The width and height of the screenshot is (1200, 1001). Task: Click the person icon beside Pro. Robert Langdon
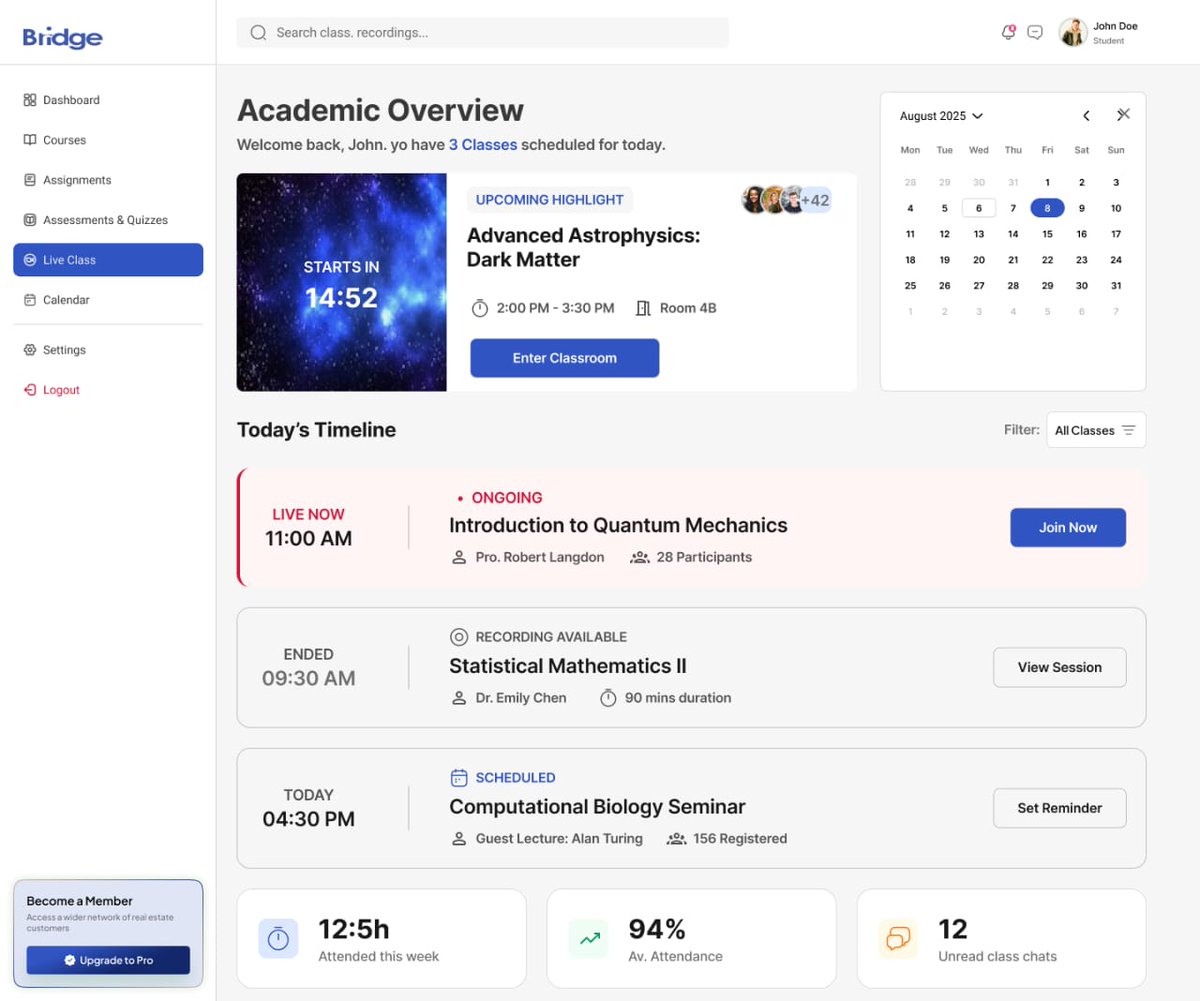click(x=459, y=557)
